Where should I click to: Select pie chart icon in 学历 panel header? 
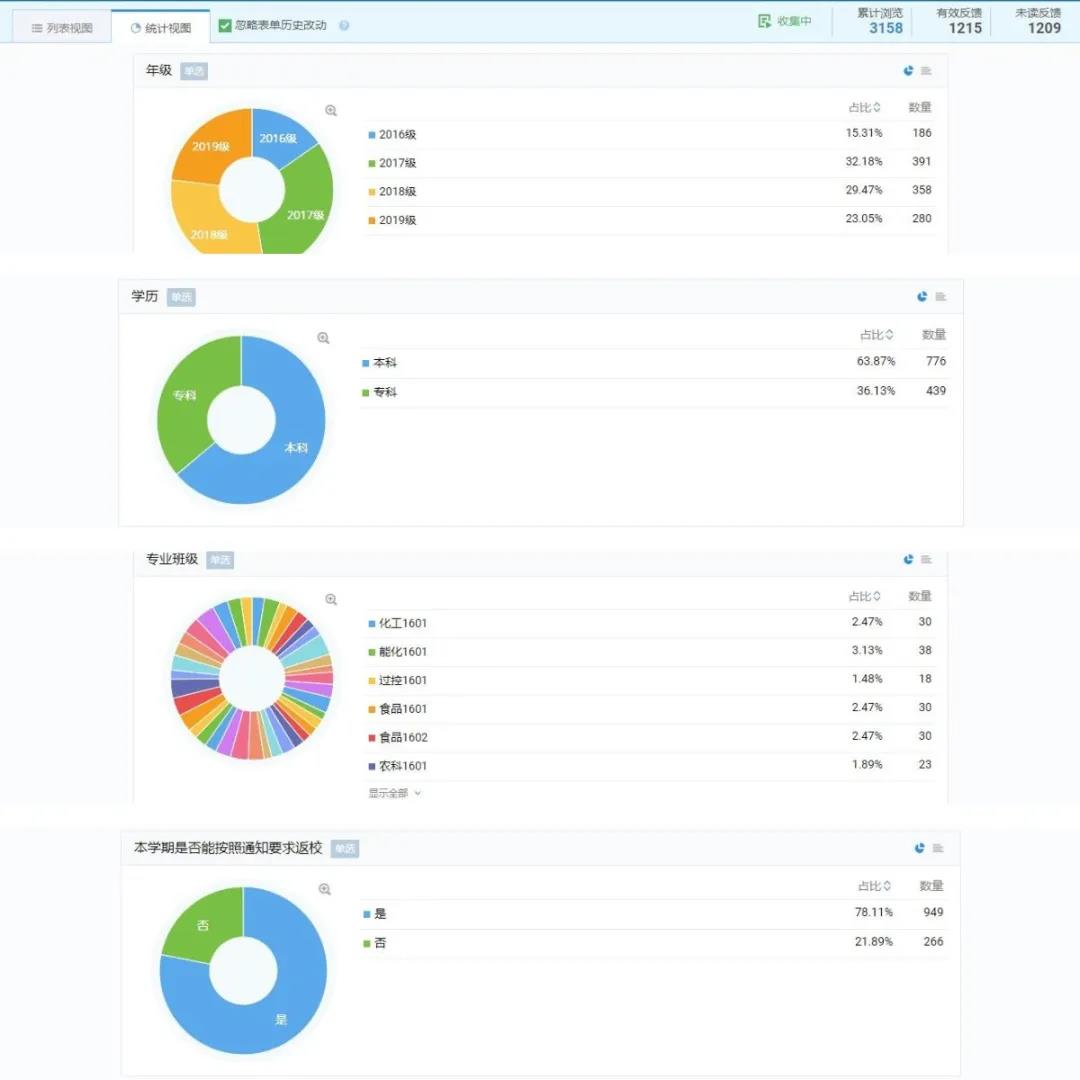point(922,297)
